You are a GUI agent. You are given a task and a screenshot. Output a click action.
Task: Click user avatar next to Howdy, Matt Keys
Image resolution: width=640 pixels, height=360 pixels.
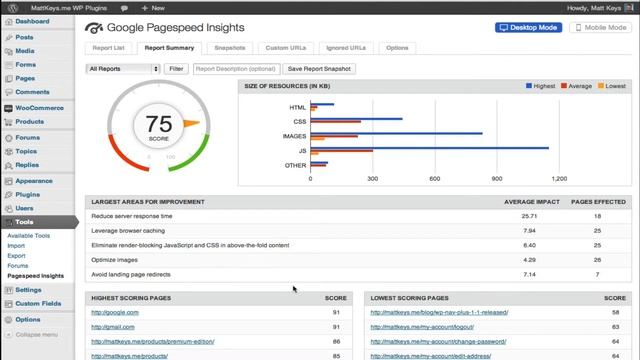[x=629, y=8]
